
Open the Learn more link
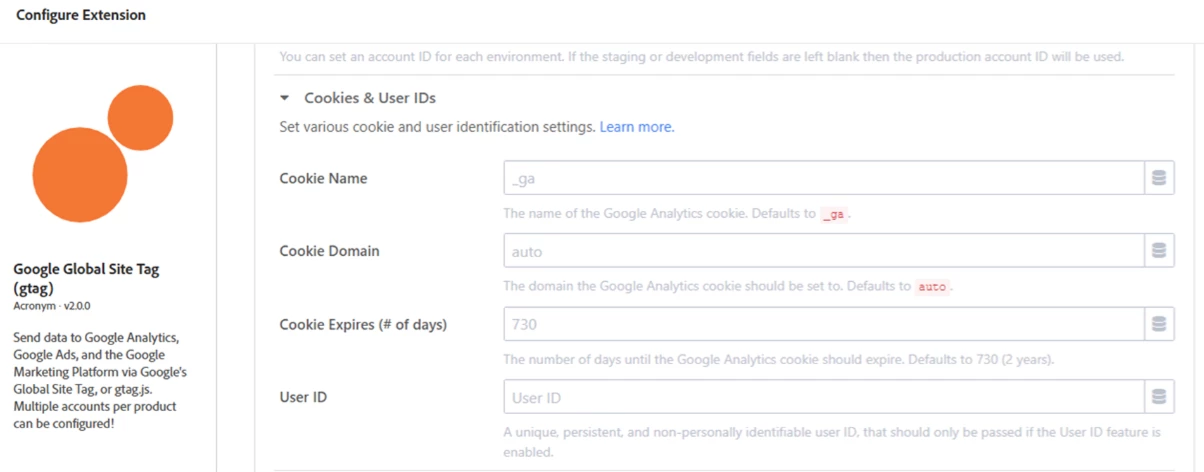(x=637, y=127)
